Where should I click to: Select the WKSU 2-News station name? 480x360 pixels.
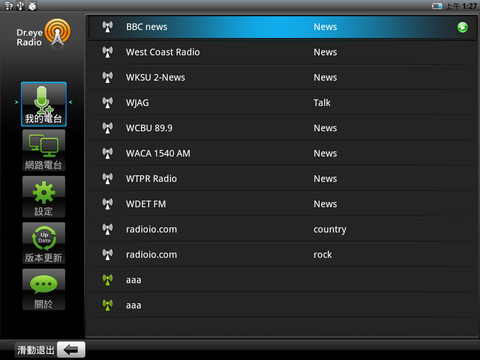click(x=155, y=78)
